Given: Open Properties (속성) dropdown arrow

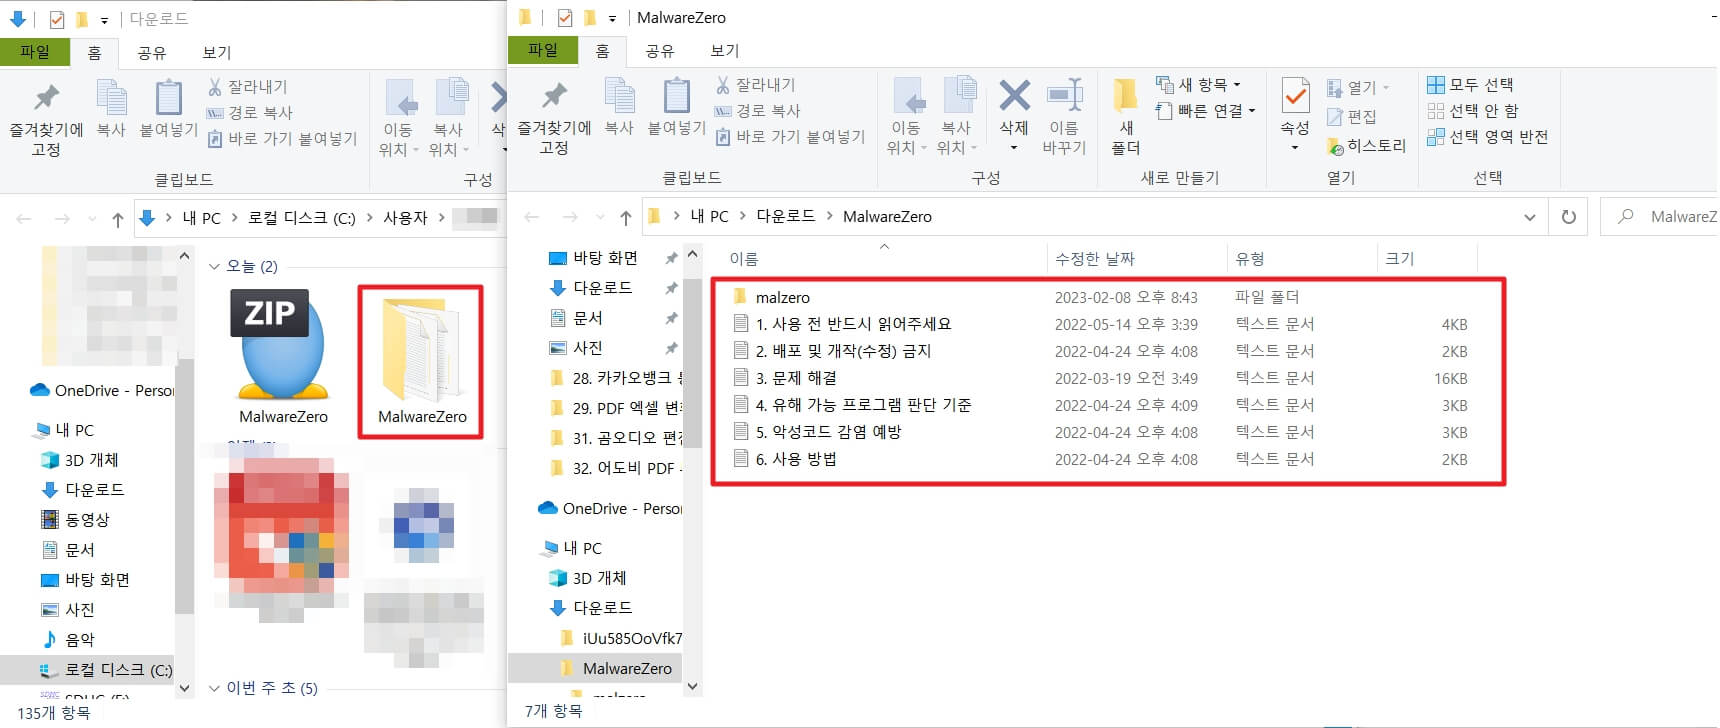Looking at the screenshot, I should tap(1295, 148).
